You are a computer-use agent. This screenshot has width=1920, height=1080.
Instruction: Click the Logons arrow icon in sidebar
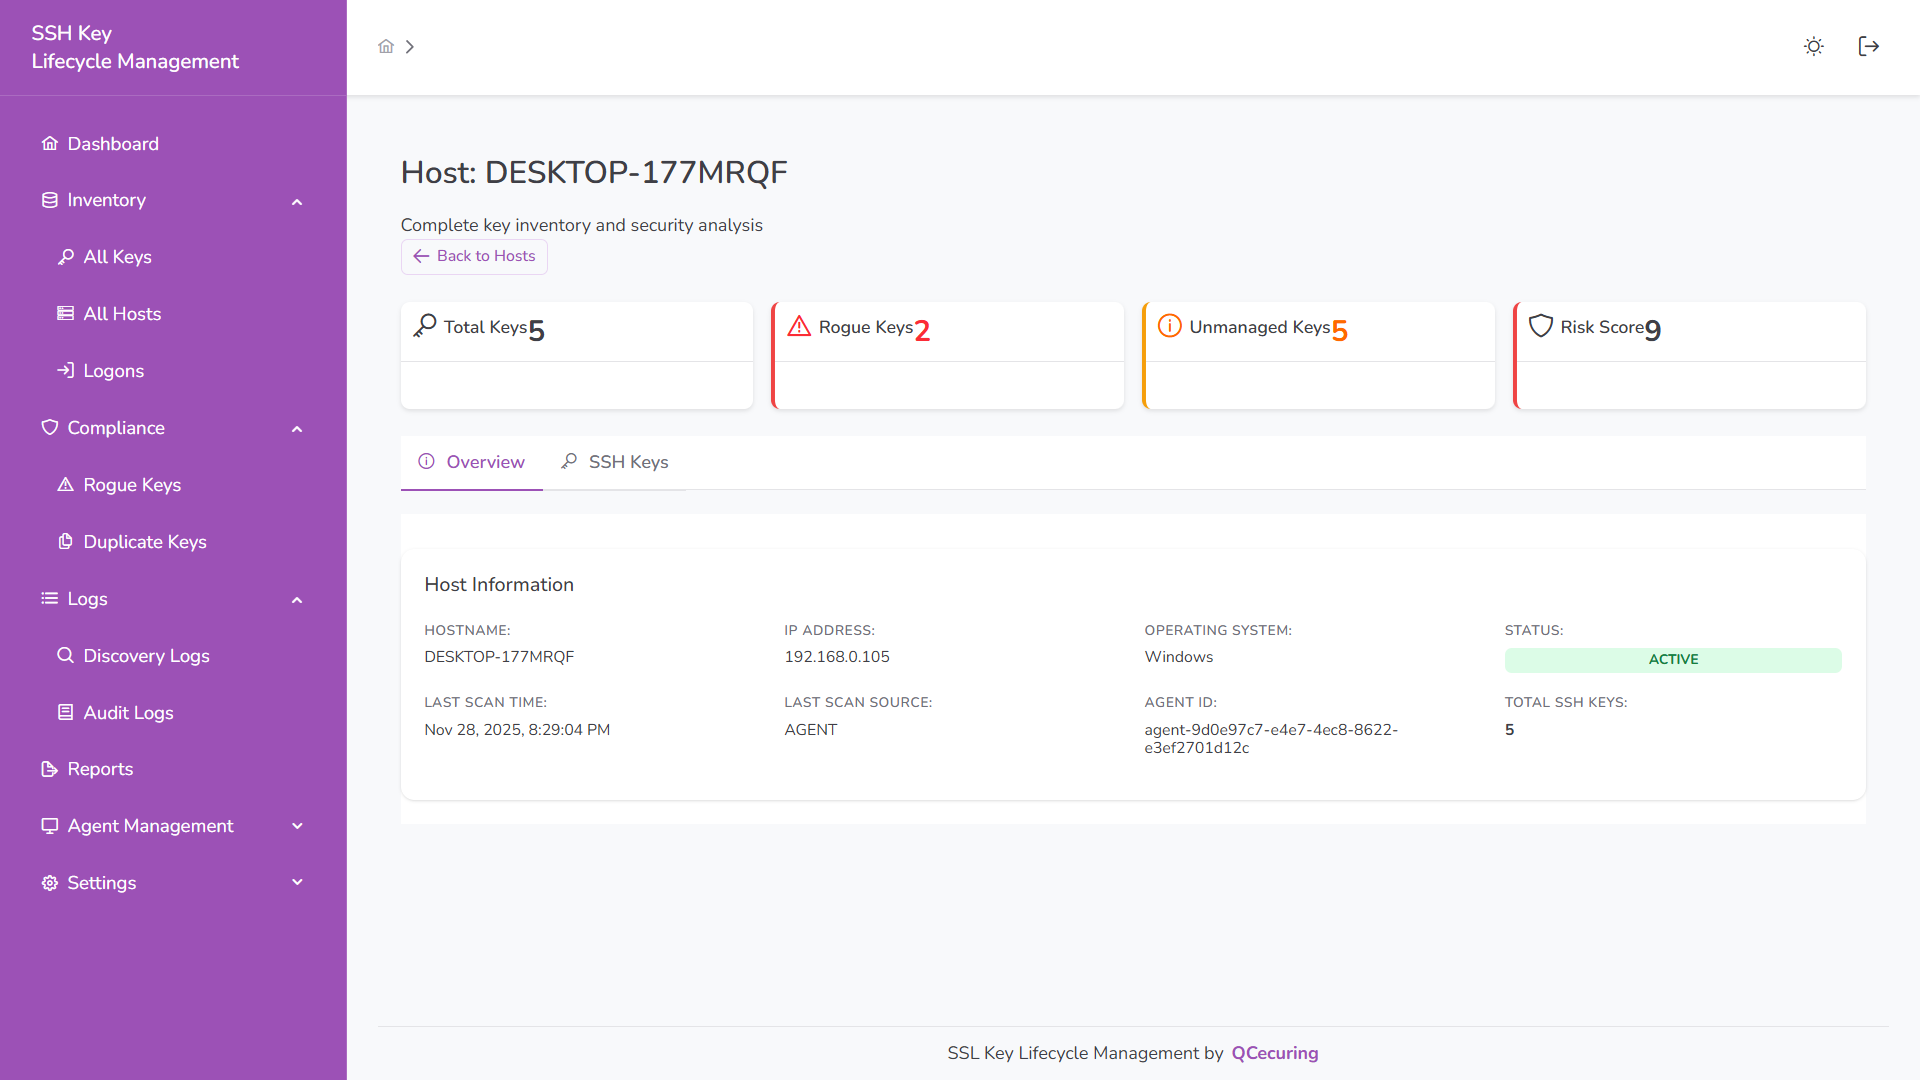pos(66,370)
